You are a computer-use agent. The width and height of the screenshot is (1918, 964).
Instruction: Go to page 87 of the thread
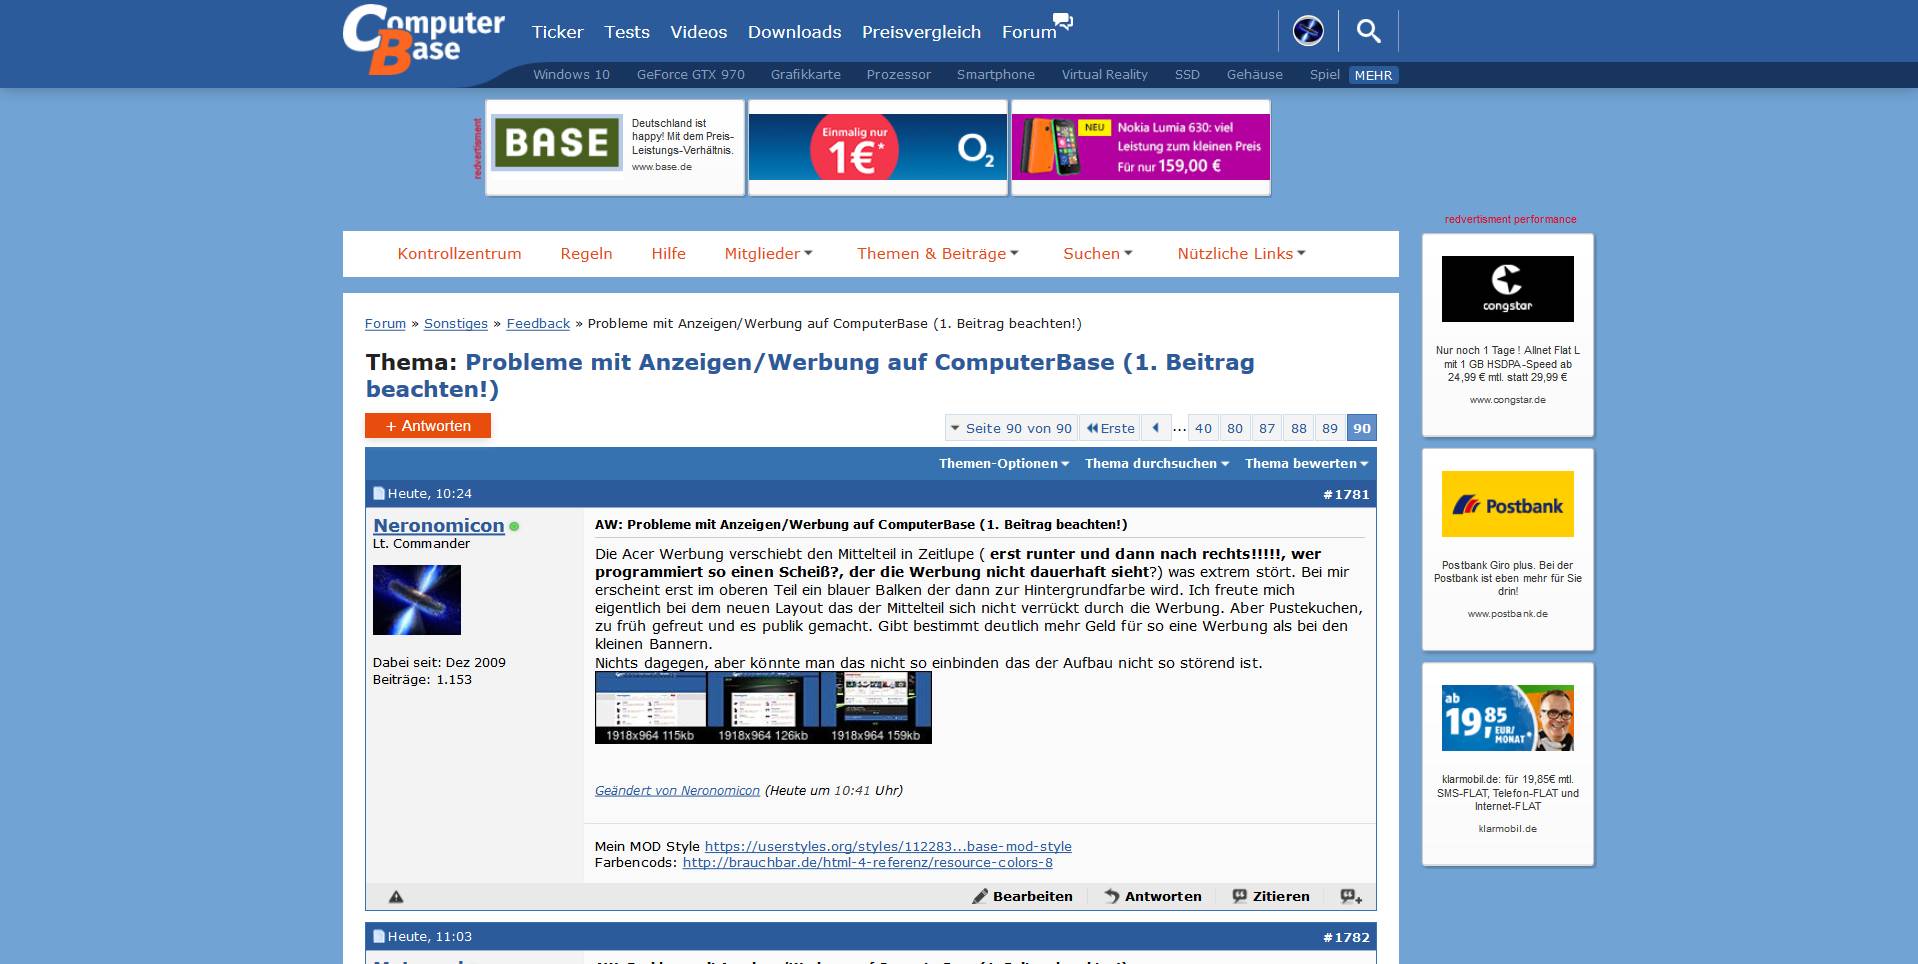1267,428
